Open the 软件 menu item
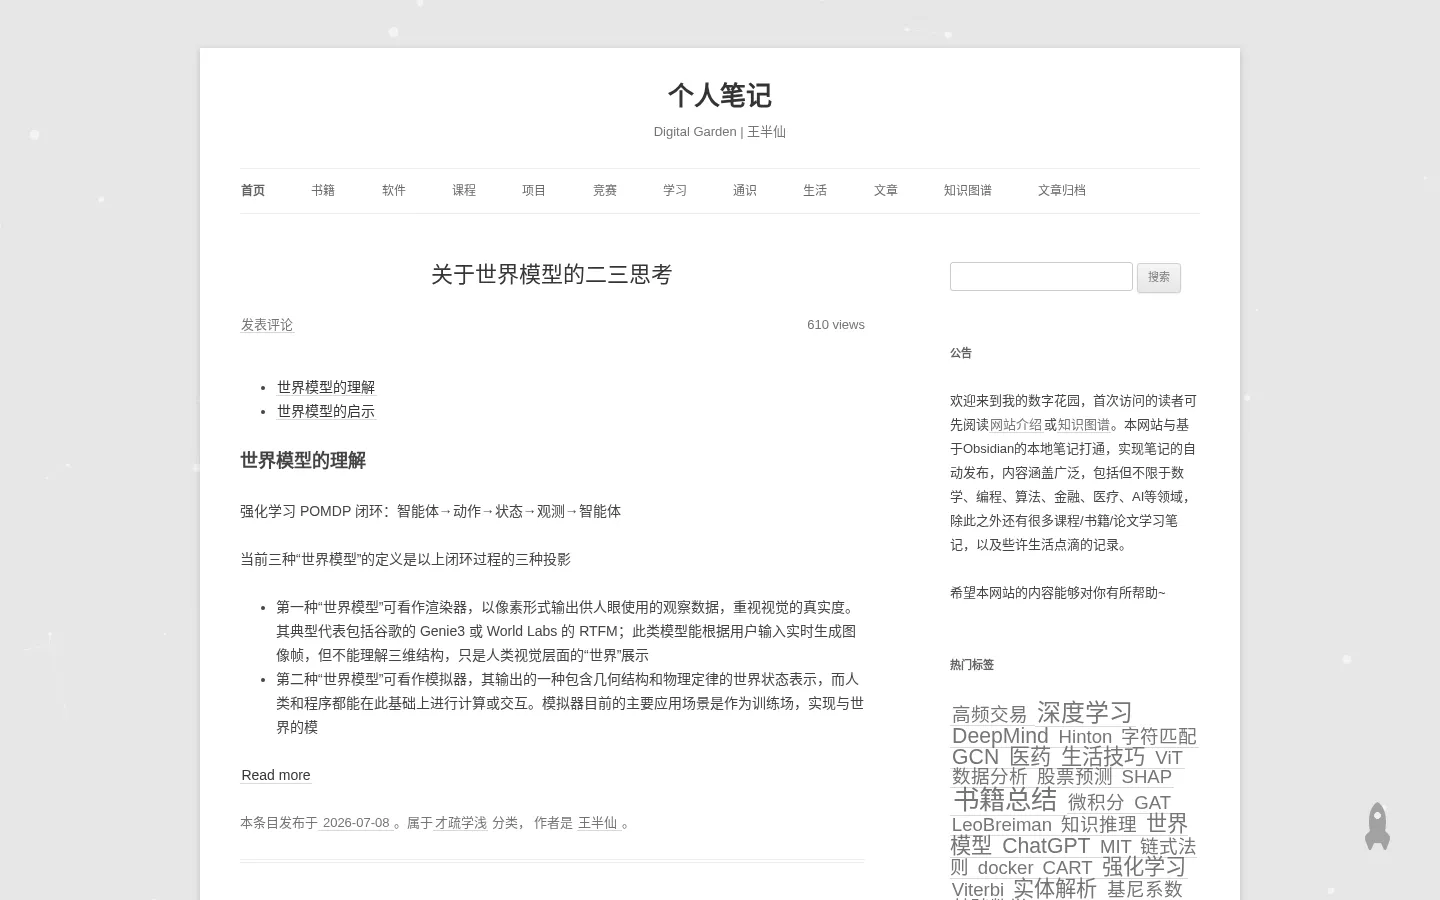The image size is (1440, 900). coord(394,190)
